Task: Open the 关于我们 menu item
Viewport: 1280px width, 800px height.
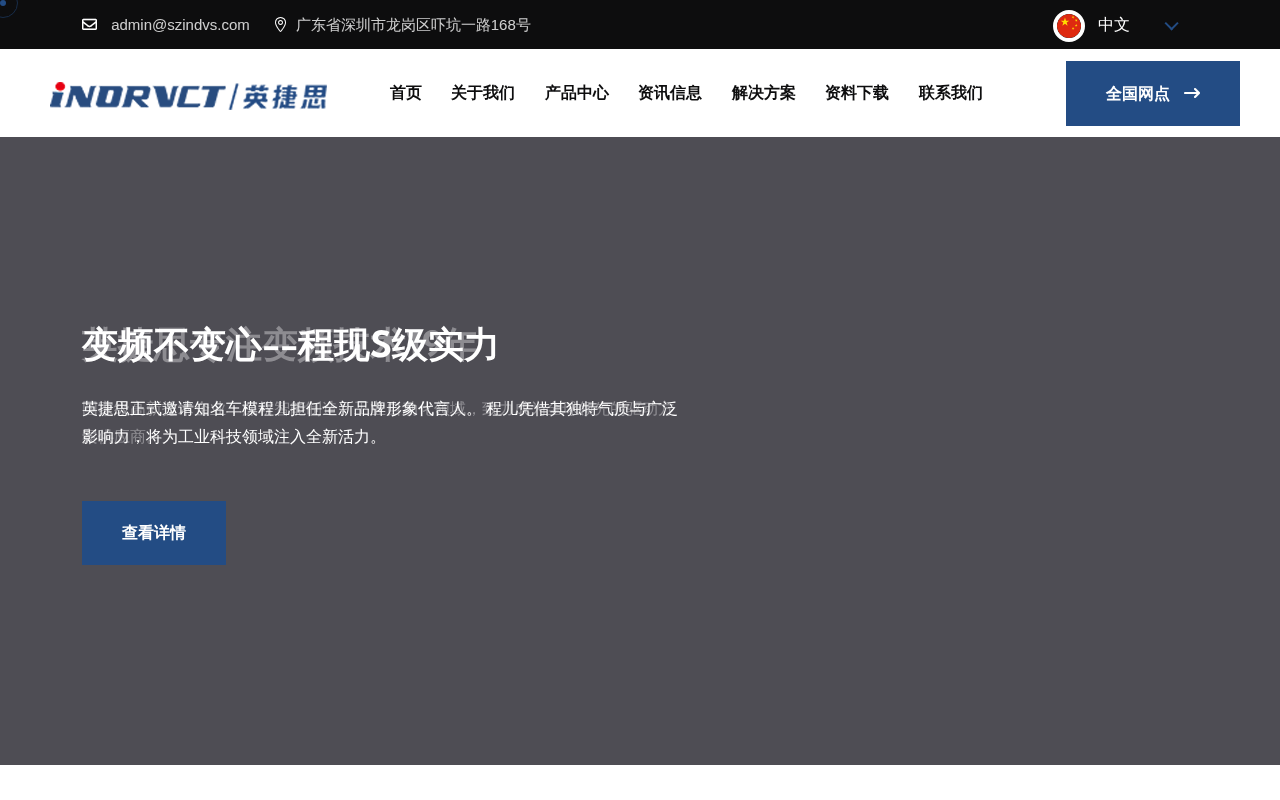Action: coord(483,93)
